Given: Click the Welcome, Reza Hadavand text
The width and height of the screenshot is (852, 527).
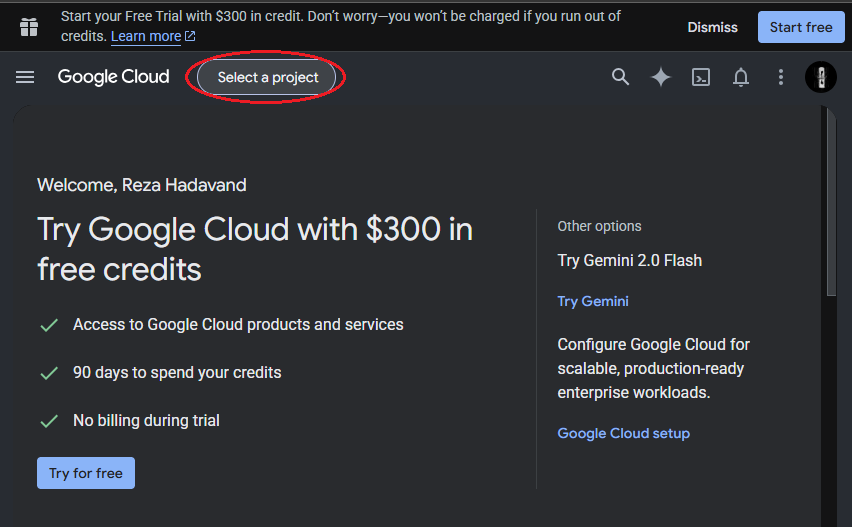Looking at the screenshot, I should pos(142,185).
